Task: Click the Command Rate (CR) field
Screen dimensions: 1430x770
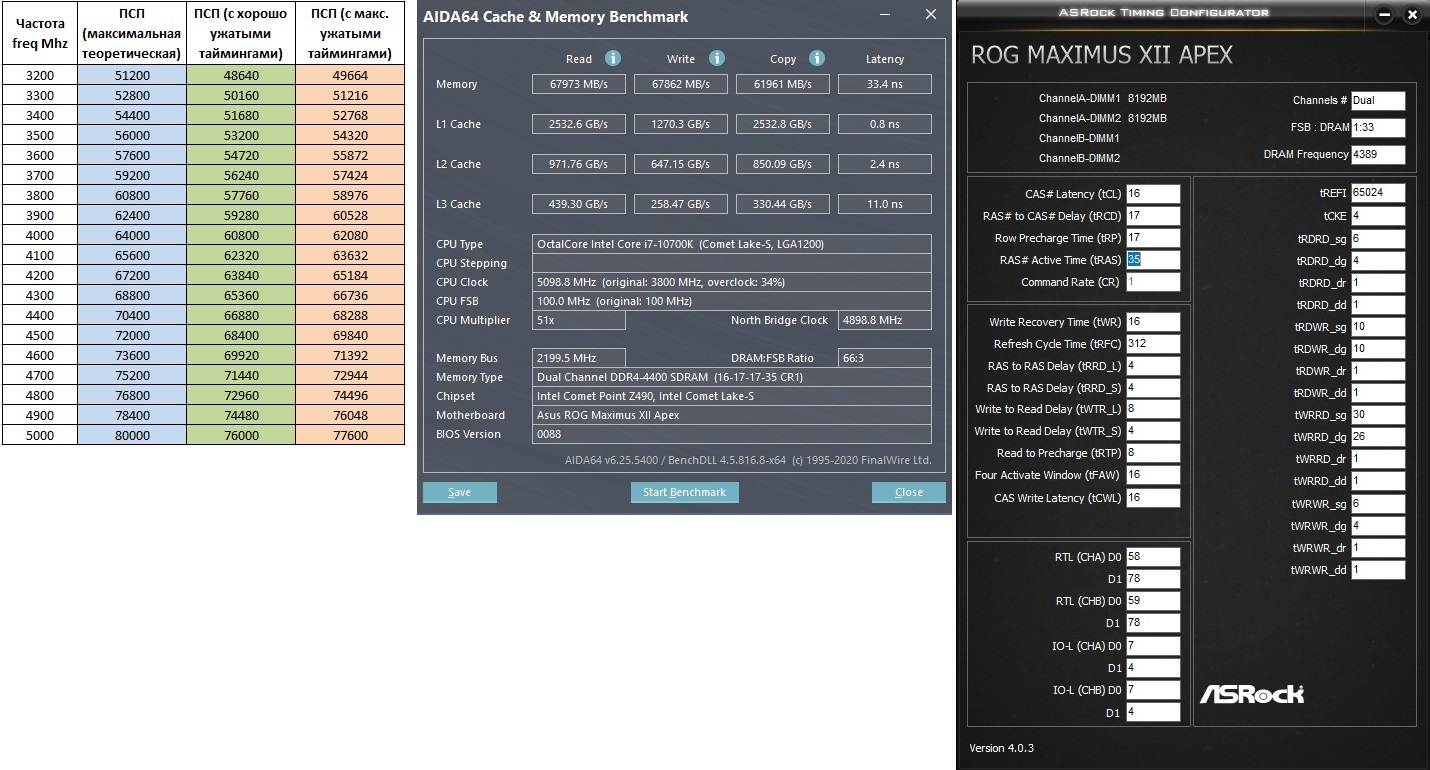Action: pos(1153,282)
